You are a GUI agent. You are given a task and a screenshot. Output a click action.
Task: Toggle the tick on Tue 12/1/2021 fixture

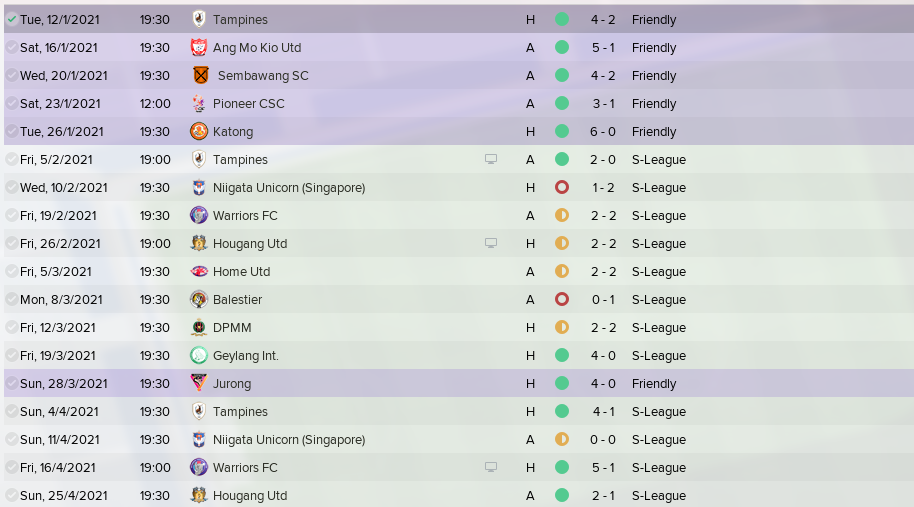pos(12,19)
